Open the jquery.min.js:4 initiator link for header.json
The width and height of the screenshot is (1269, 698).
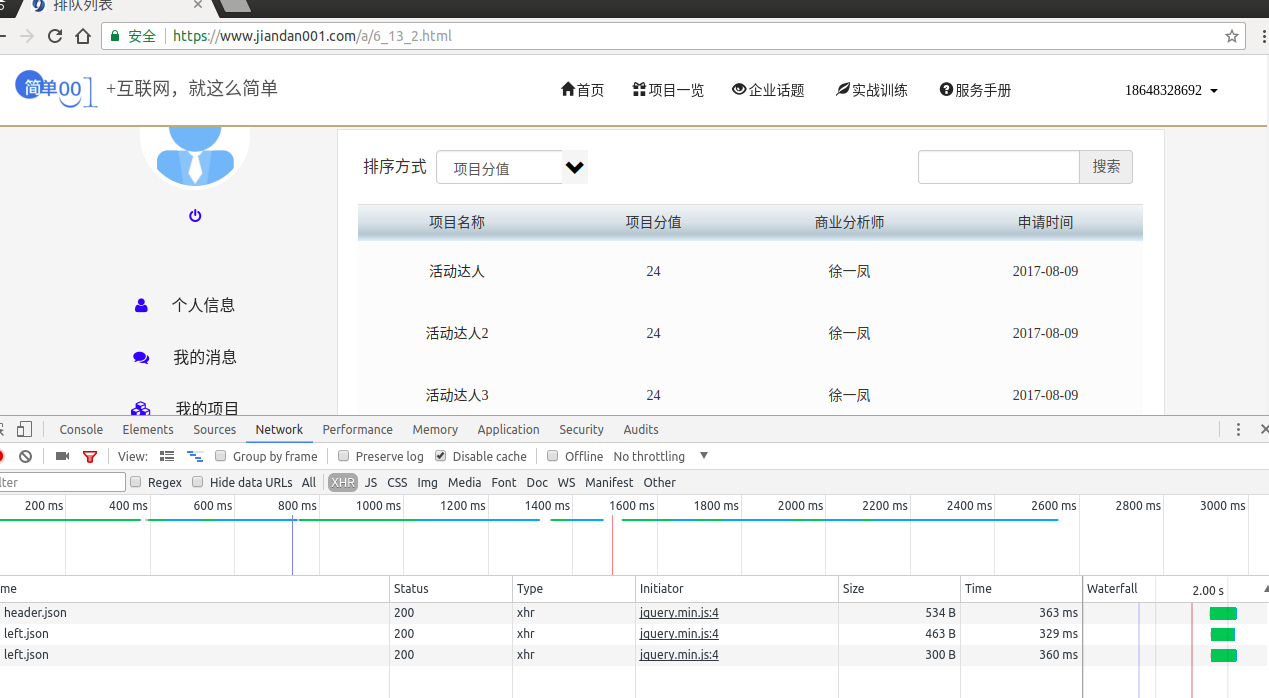coord(679,613)
